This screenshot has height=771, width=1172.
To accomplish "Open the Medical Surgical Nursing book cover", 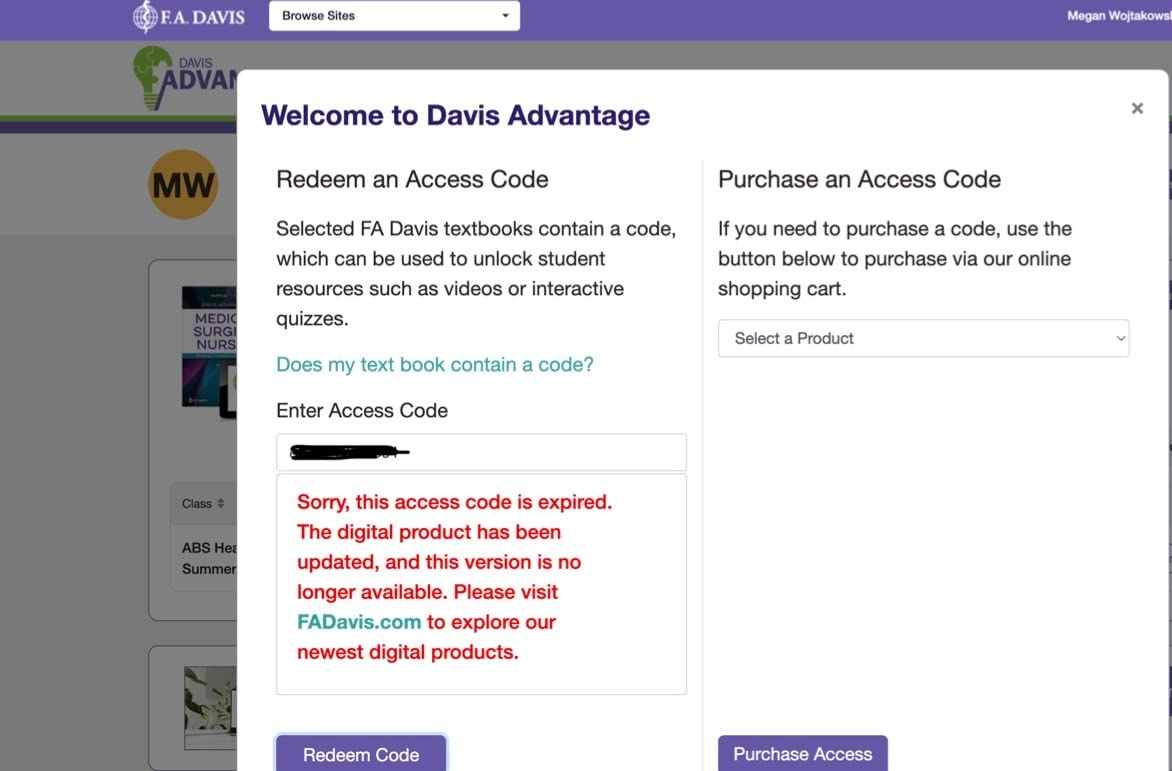I will (x=209, y=346).
